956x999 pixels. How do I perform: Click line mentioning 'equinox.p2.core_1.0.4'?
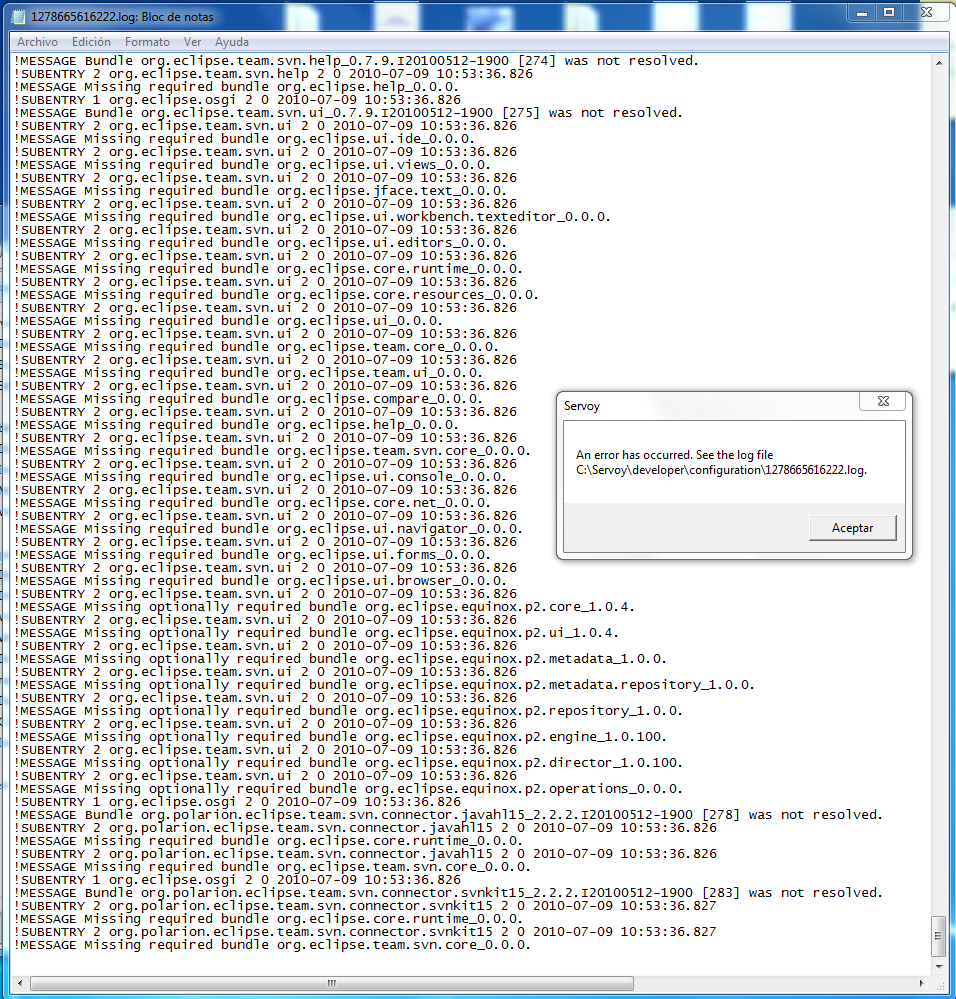pos(324,607)
